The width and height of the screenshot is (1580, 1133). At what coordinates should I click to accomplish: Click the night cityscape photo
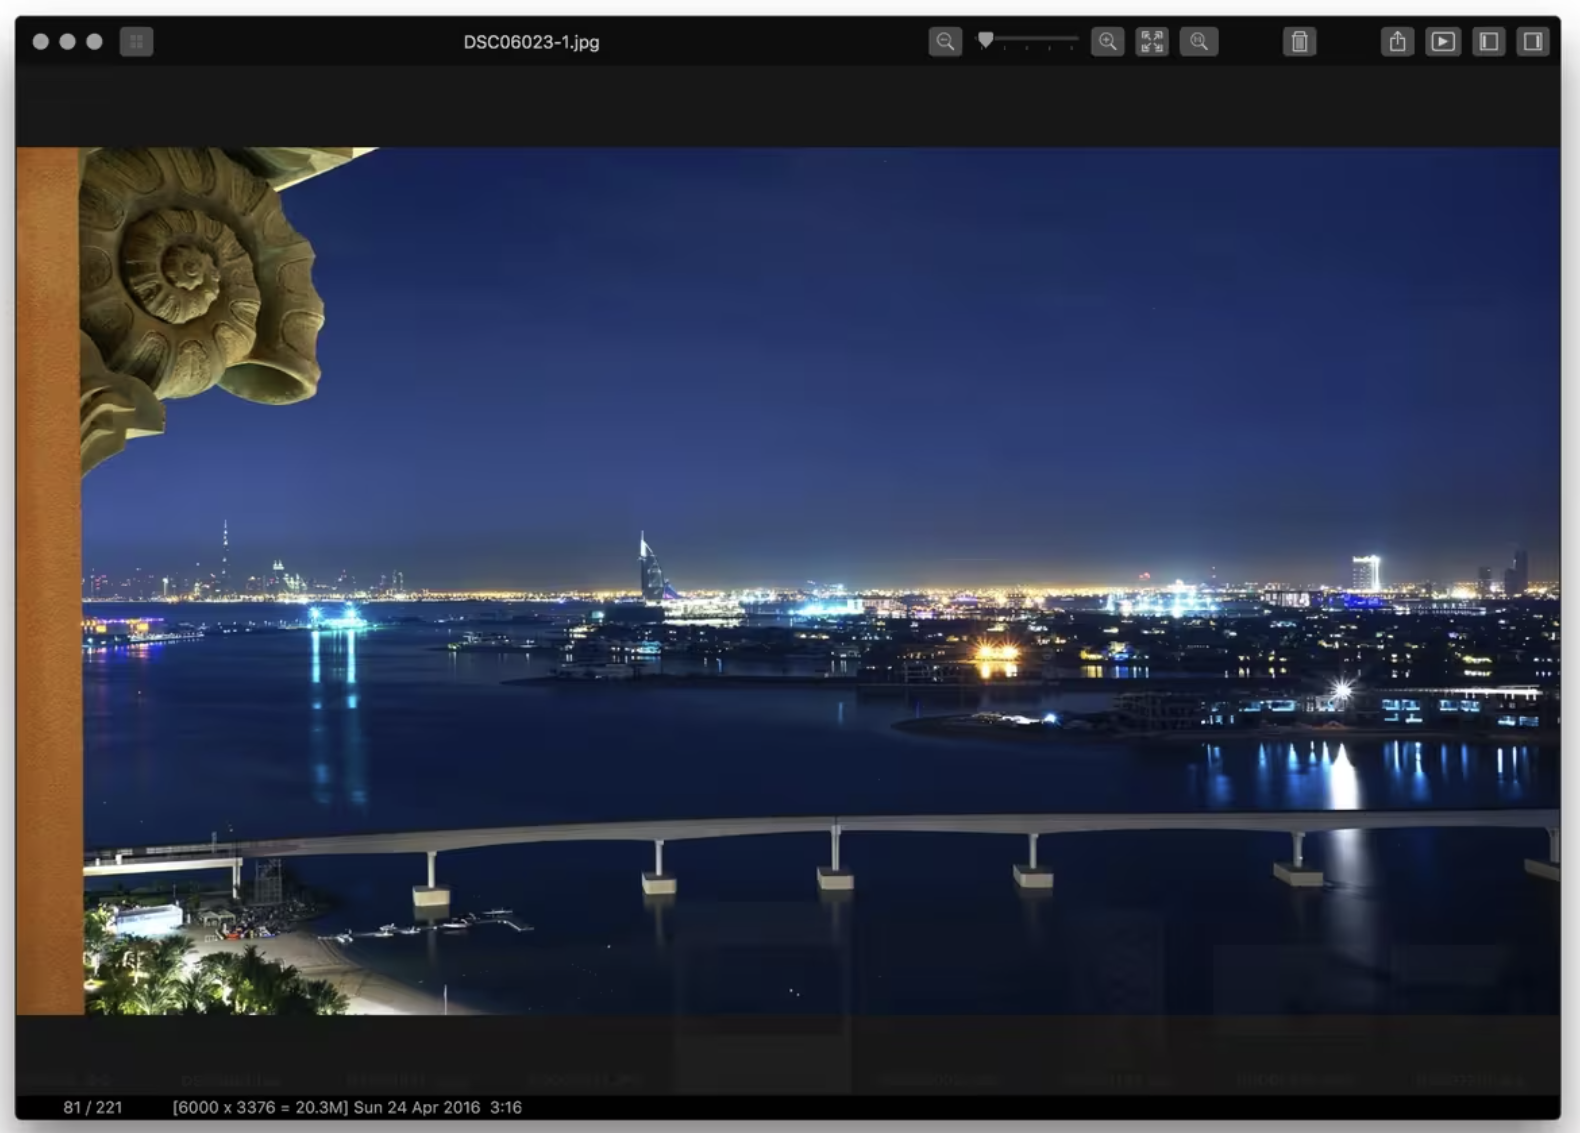pos(788,581)
